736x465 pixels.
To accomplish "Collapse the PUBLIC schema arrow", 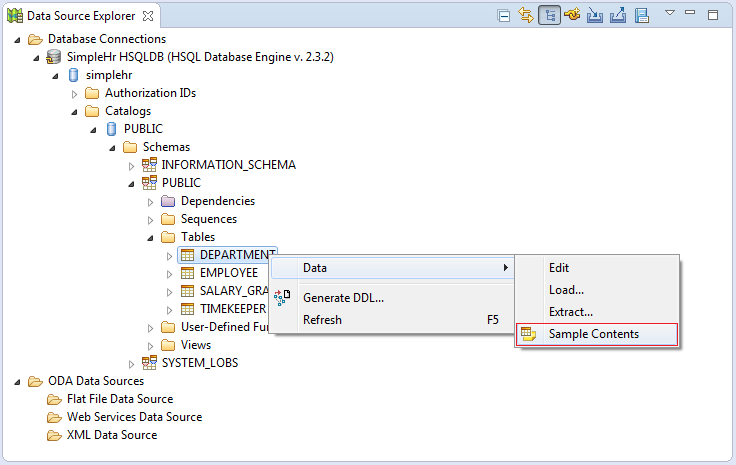I will tap(131, 184).
